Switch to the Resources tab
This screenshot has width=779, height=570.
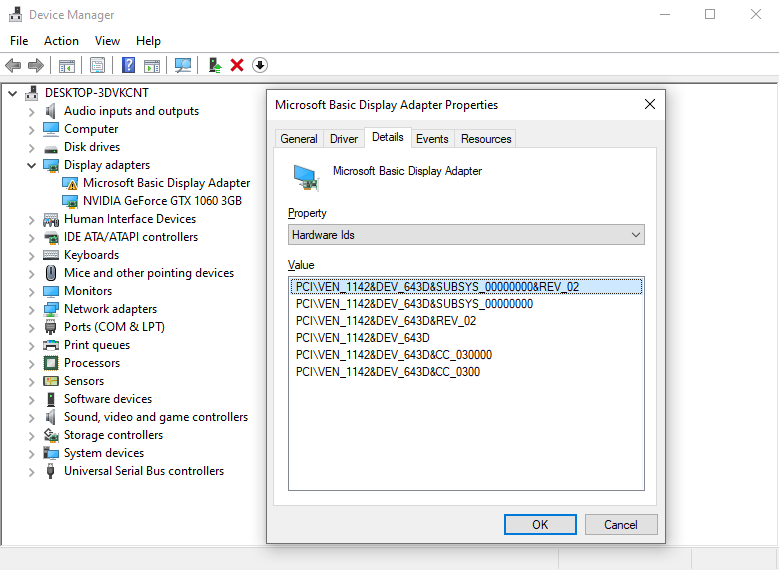point(486,139)
